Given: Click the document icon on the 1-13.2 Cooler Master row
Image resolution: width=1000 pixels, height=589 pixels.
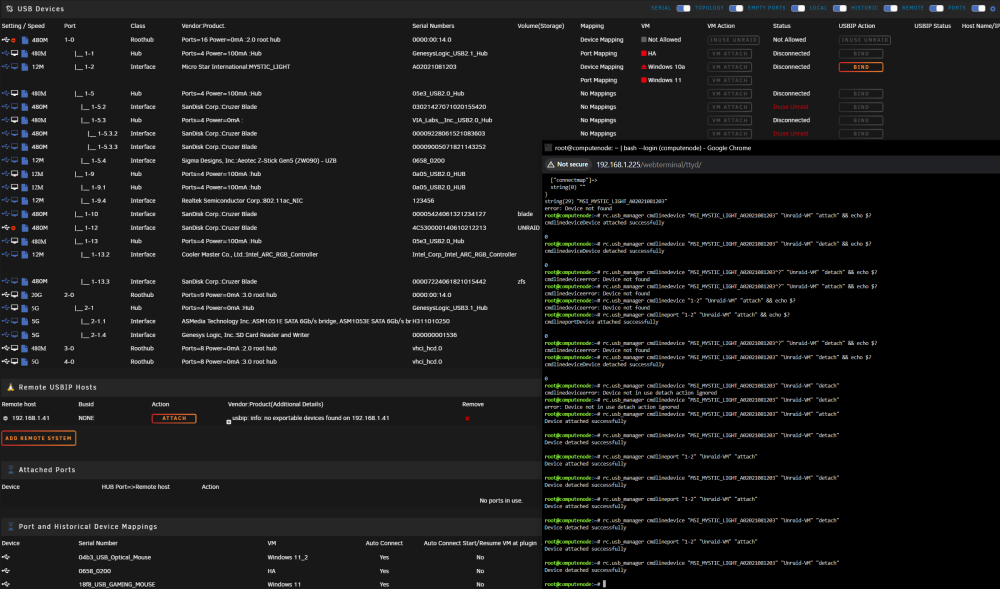Looking at the screenshot, I should pyautogui.click(x=25, y=254).
